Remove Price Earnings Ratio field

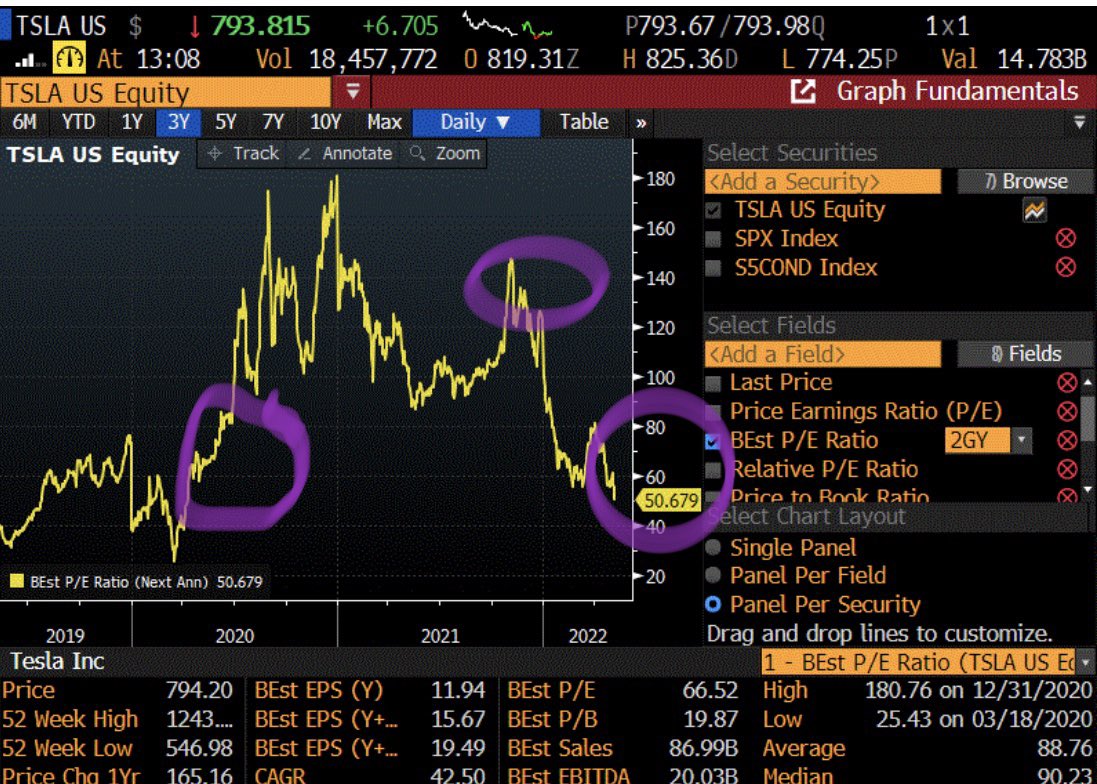tap(1067, 411)
